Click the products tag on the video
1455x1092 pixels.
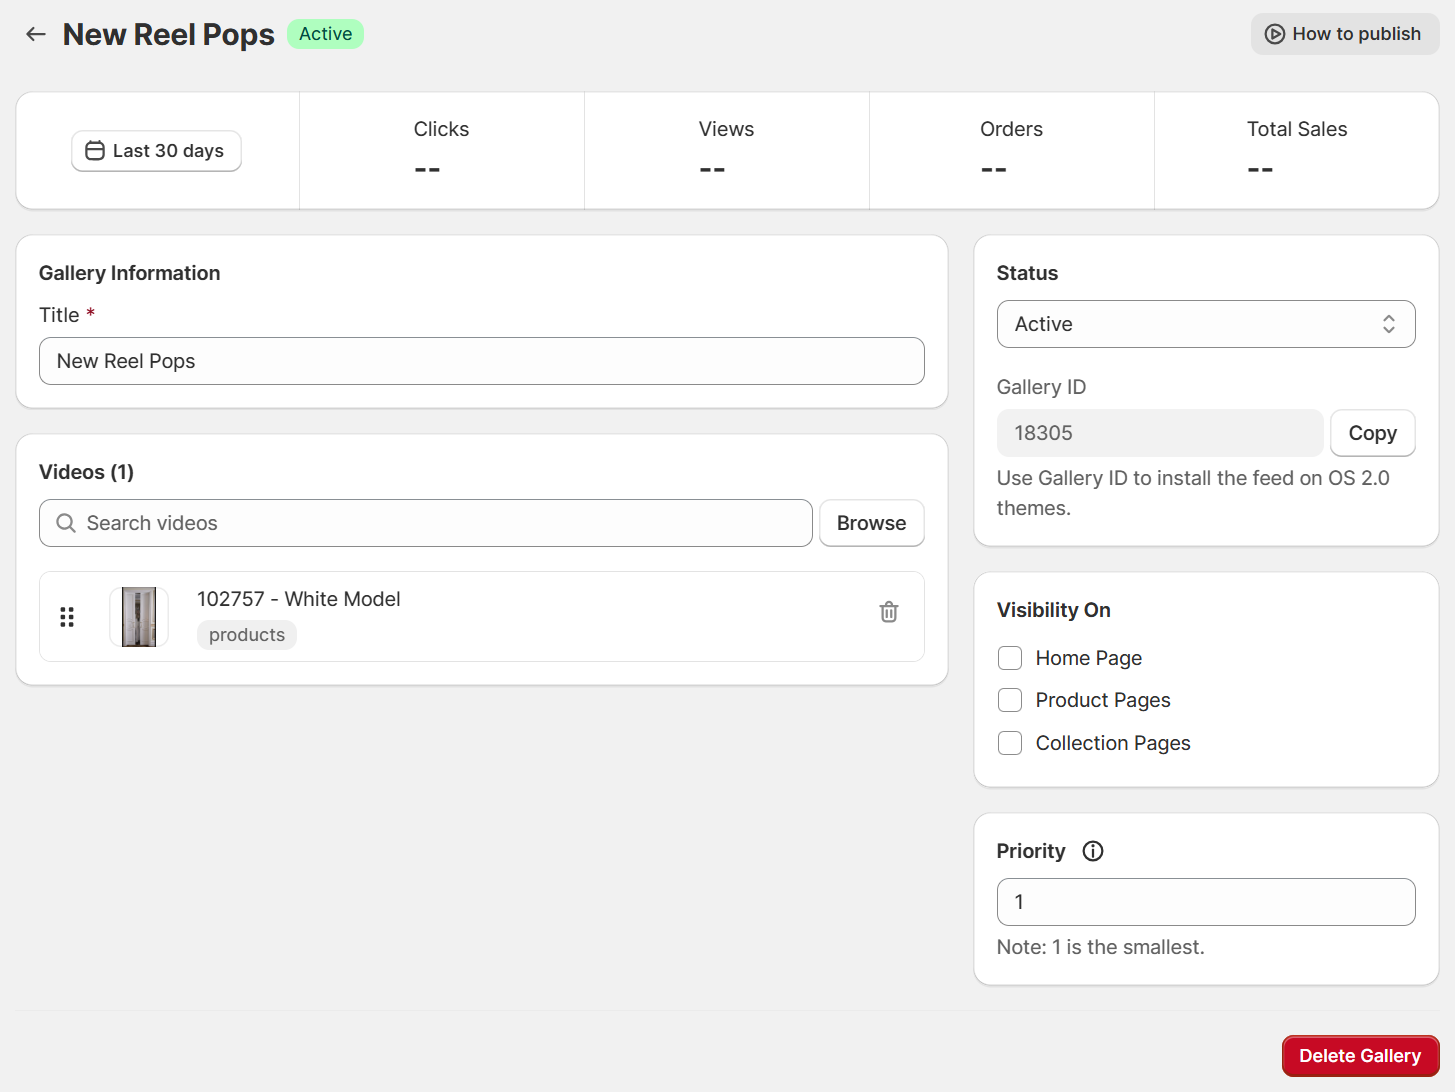pos(247,635)
